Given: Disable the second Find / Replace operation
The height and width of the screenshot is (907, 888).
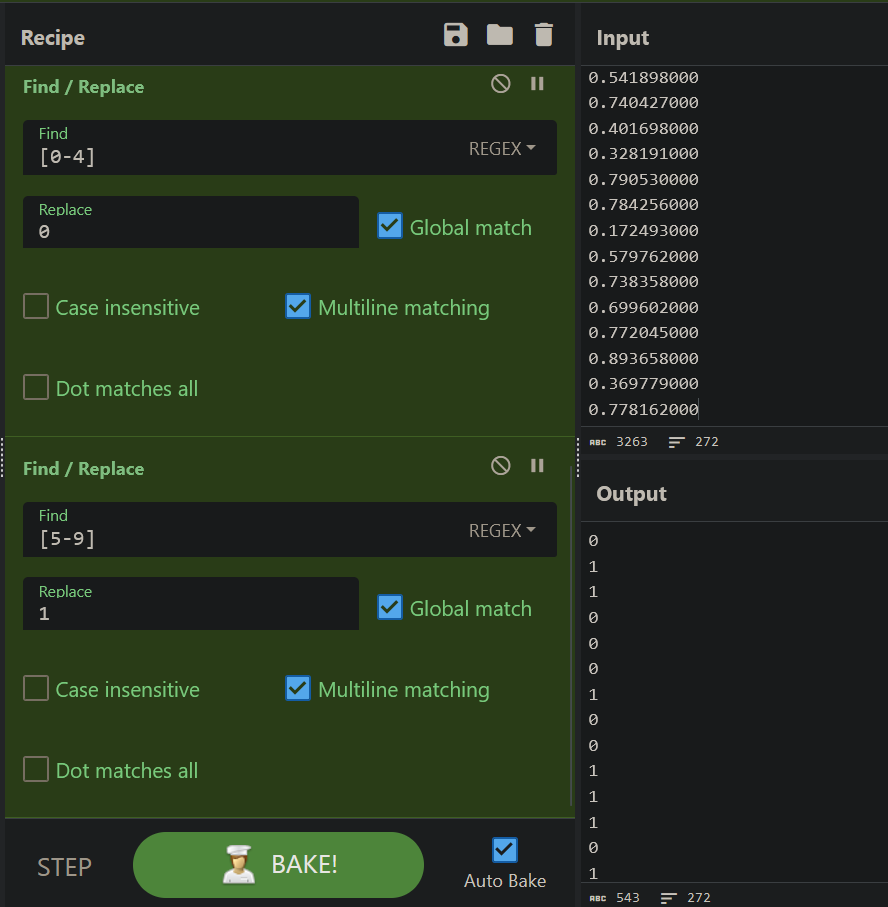Looking at the screenshot, I should tap(500, 466).
